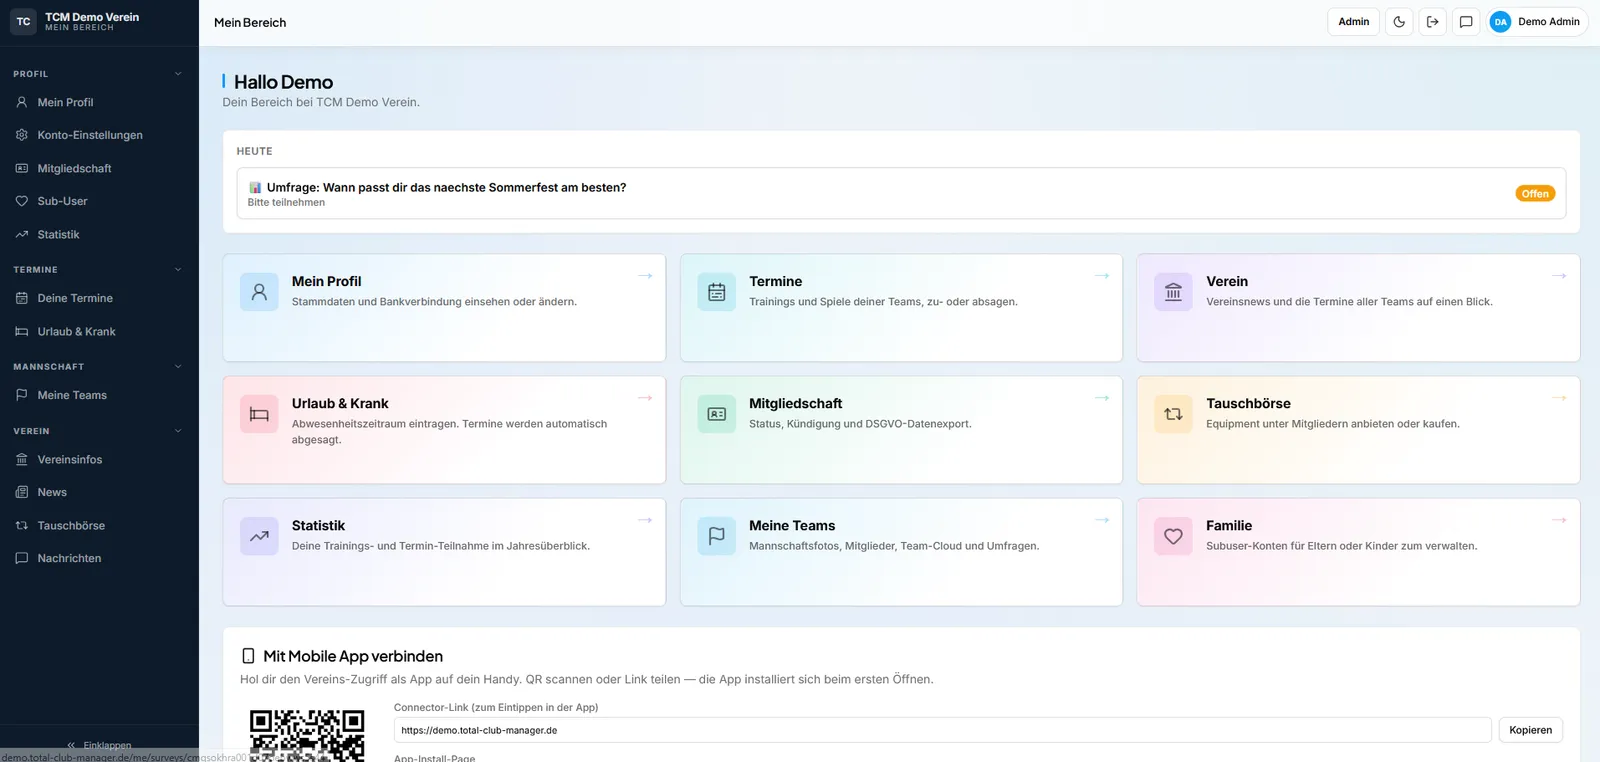The image size is (1600, 762).
Task: Click the Hallo Demo heading
Action: click(283, 82)
